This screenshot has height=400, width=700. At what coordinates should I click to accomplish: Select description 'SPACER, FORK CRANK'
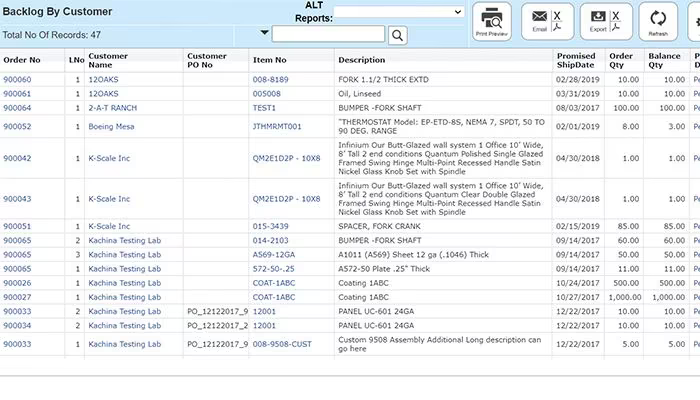(x=379, y=226)
